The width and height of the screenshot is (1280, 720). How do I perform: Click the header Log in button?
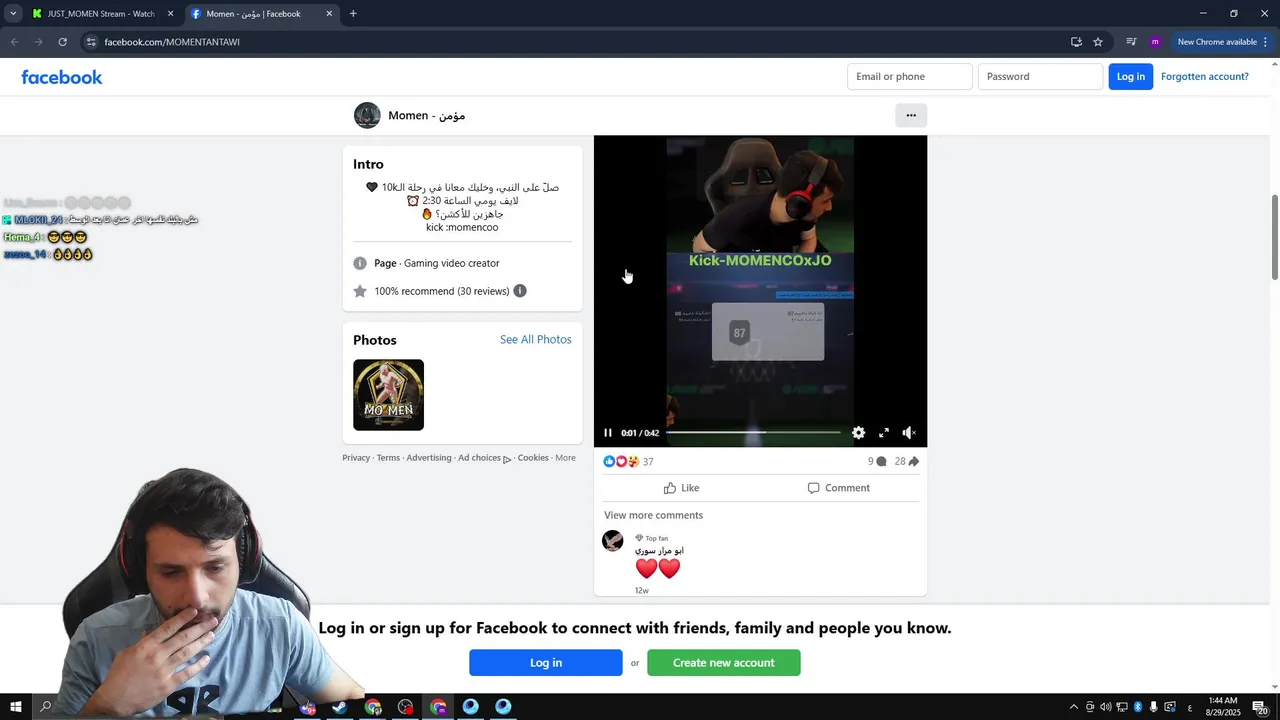(1131, 77)
